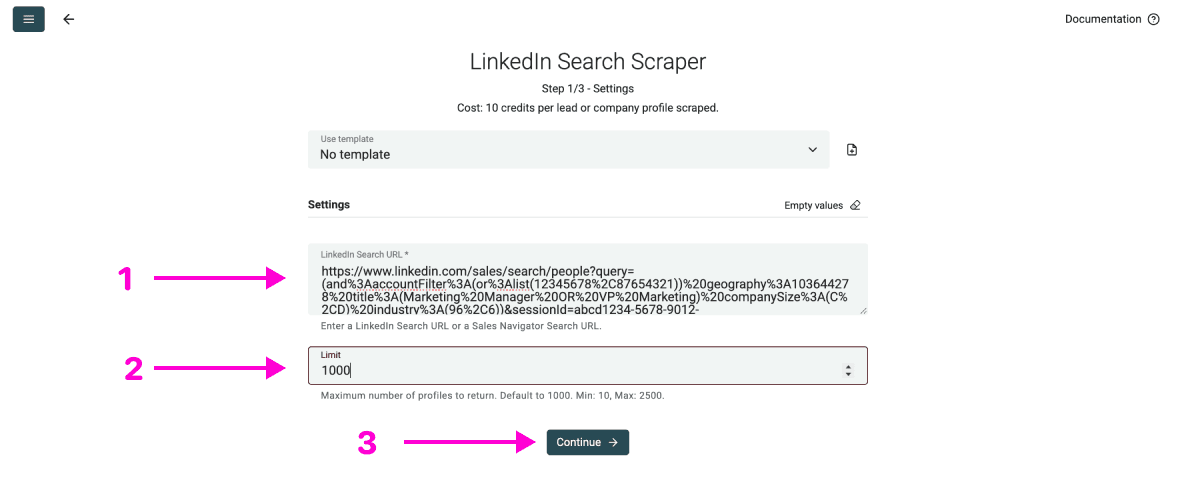
Task: Expand the Use template chevron
Action: [x=812, y=150]
